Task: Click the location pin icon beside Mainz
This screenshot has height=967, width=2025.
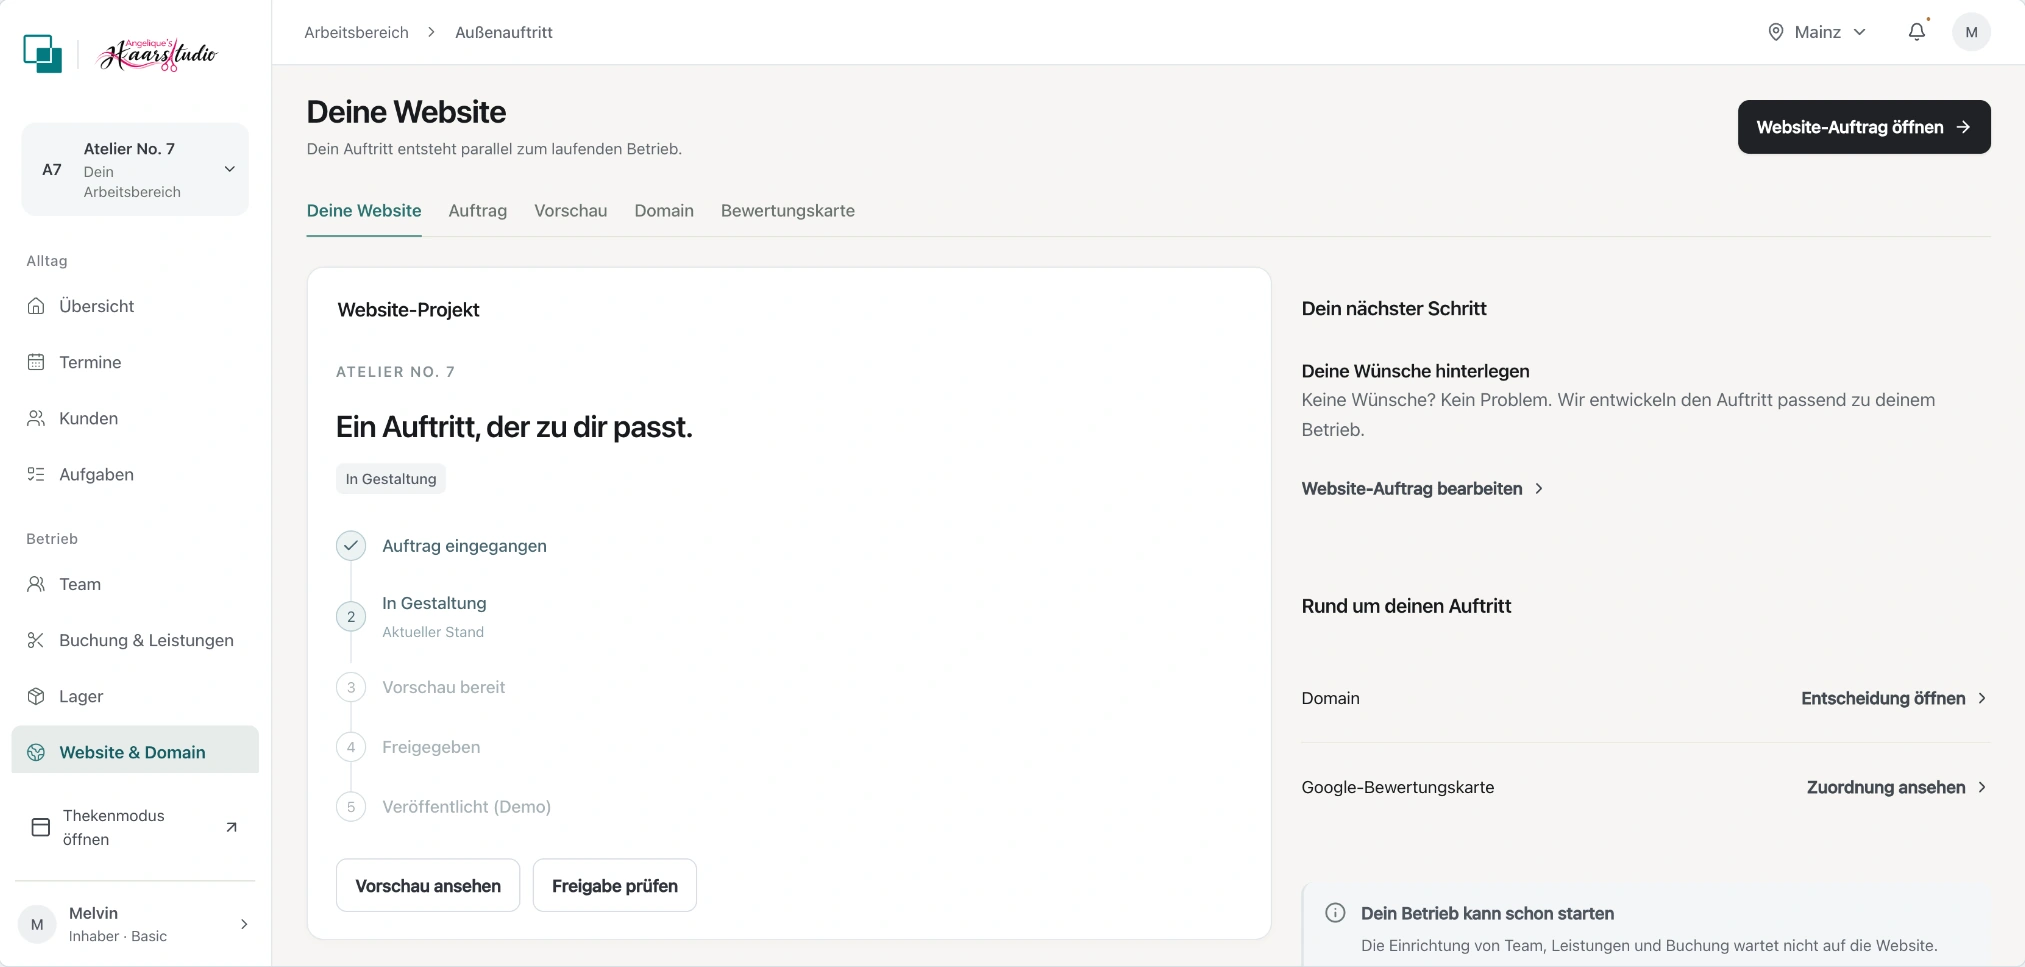Action: 1776,32
